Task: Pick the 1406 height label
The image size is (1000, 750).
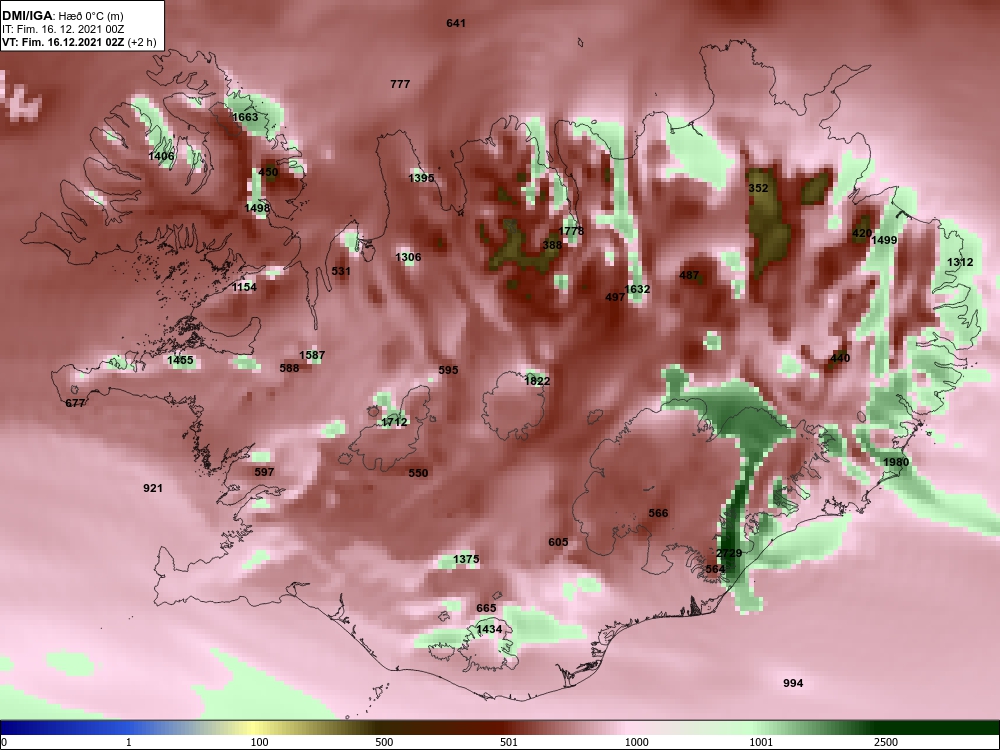Action: click(x=161, y=156)
